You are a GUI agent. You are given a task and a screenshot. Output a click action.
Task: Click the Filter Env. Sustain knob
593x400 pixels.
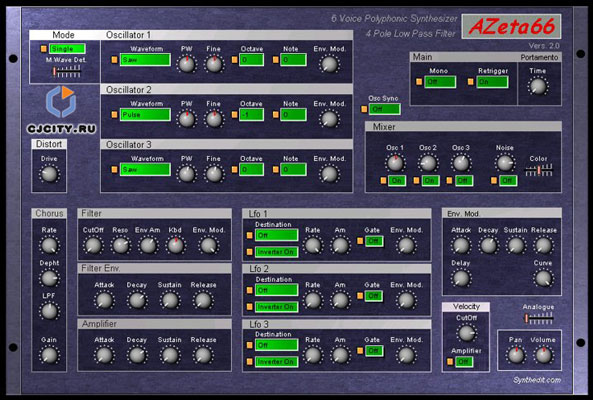click(170, 300)
